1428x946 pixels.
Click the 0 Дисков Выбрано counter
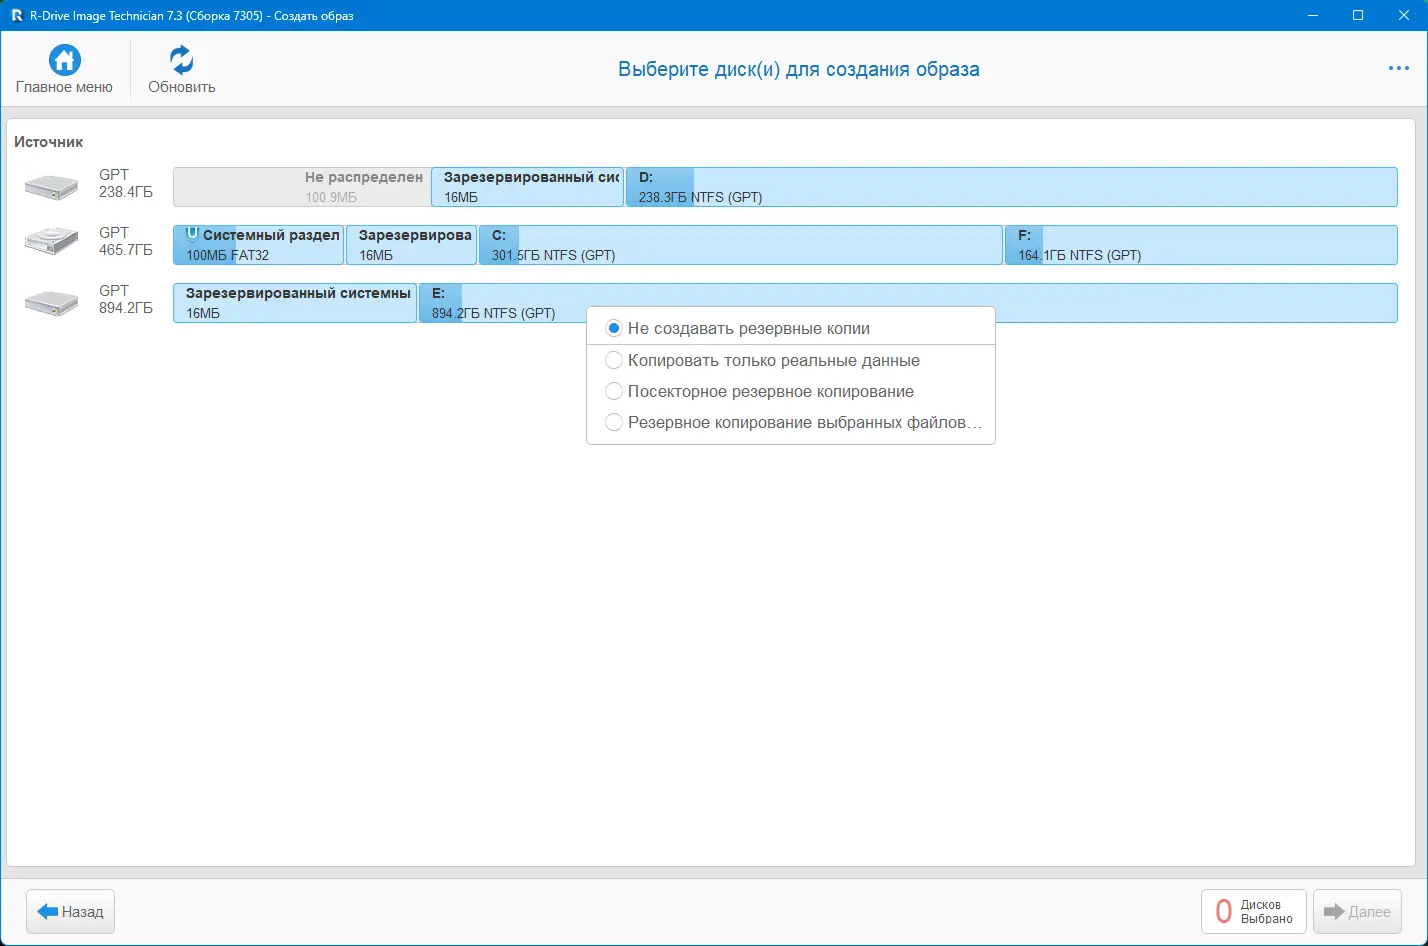(1254, 911)
